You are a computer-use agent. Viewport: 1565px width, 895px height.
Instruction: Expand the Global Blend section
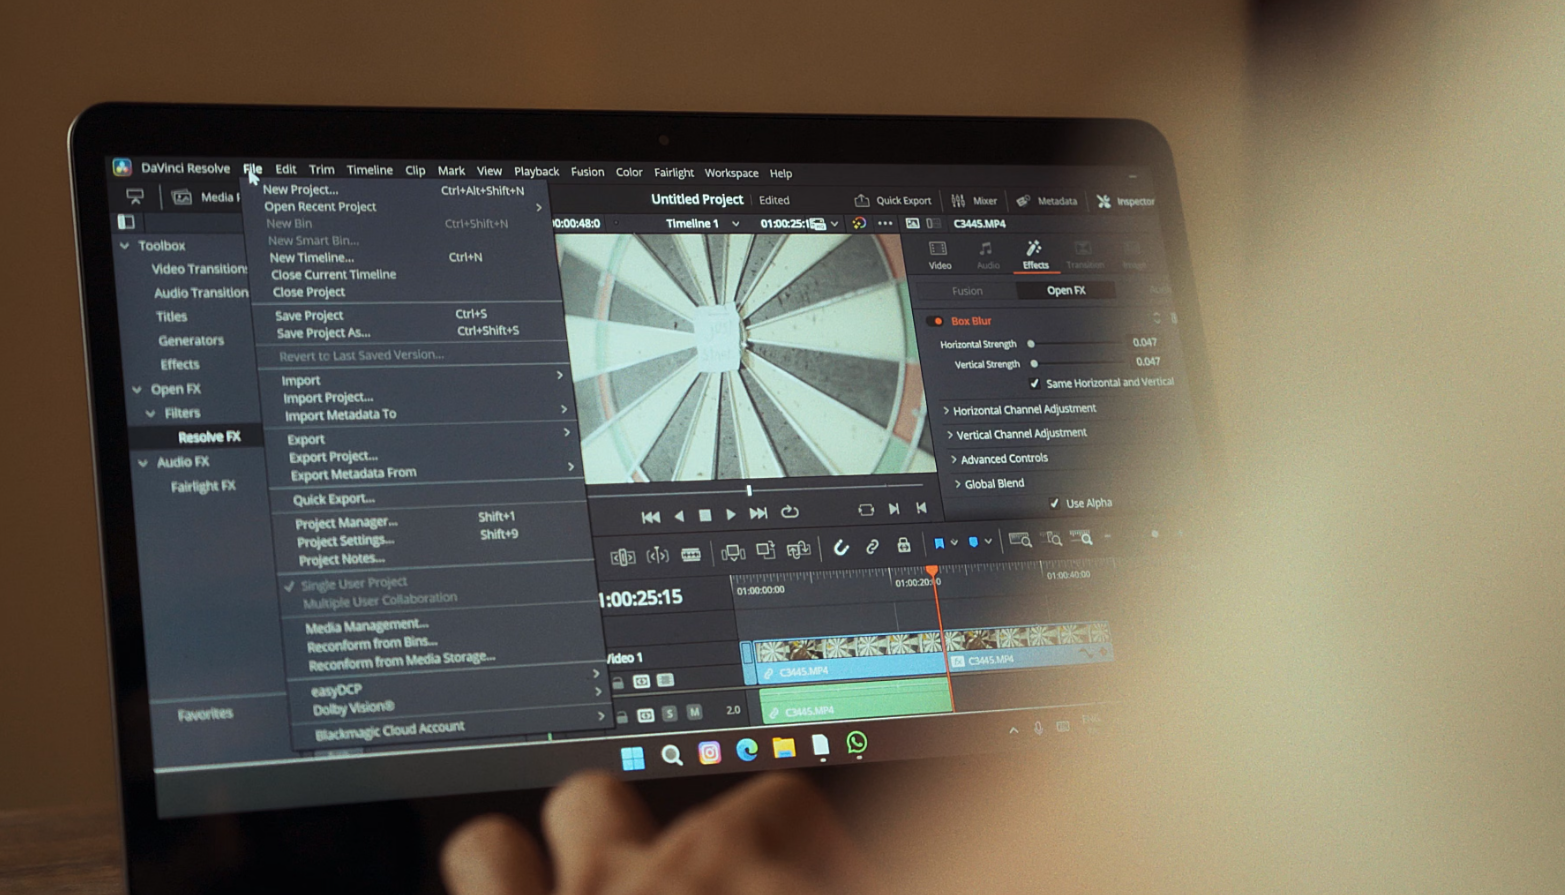989,484
